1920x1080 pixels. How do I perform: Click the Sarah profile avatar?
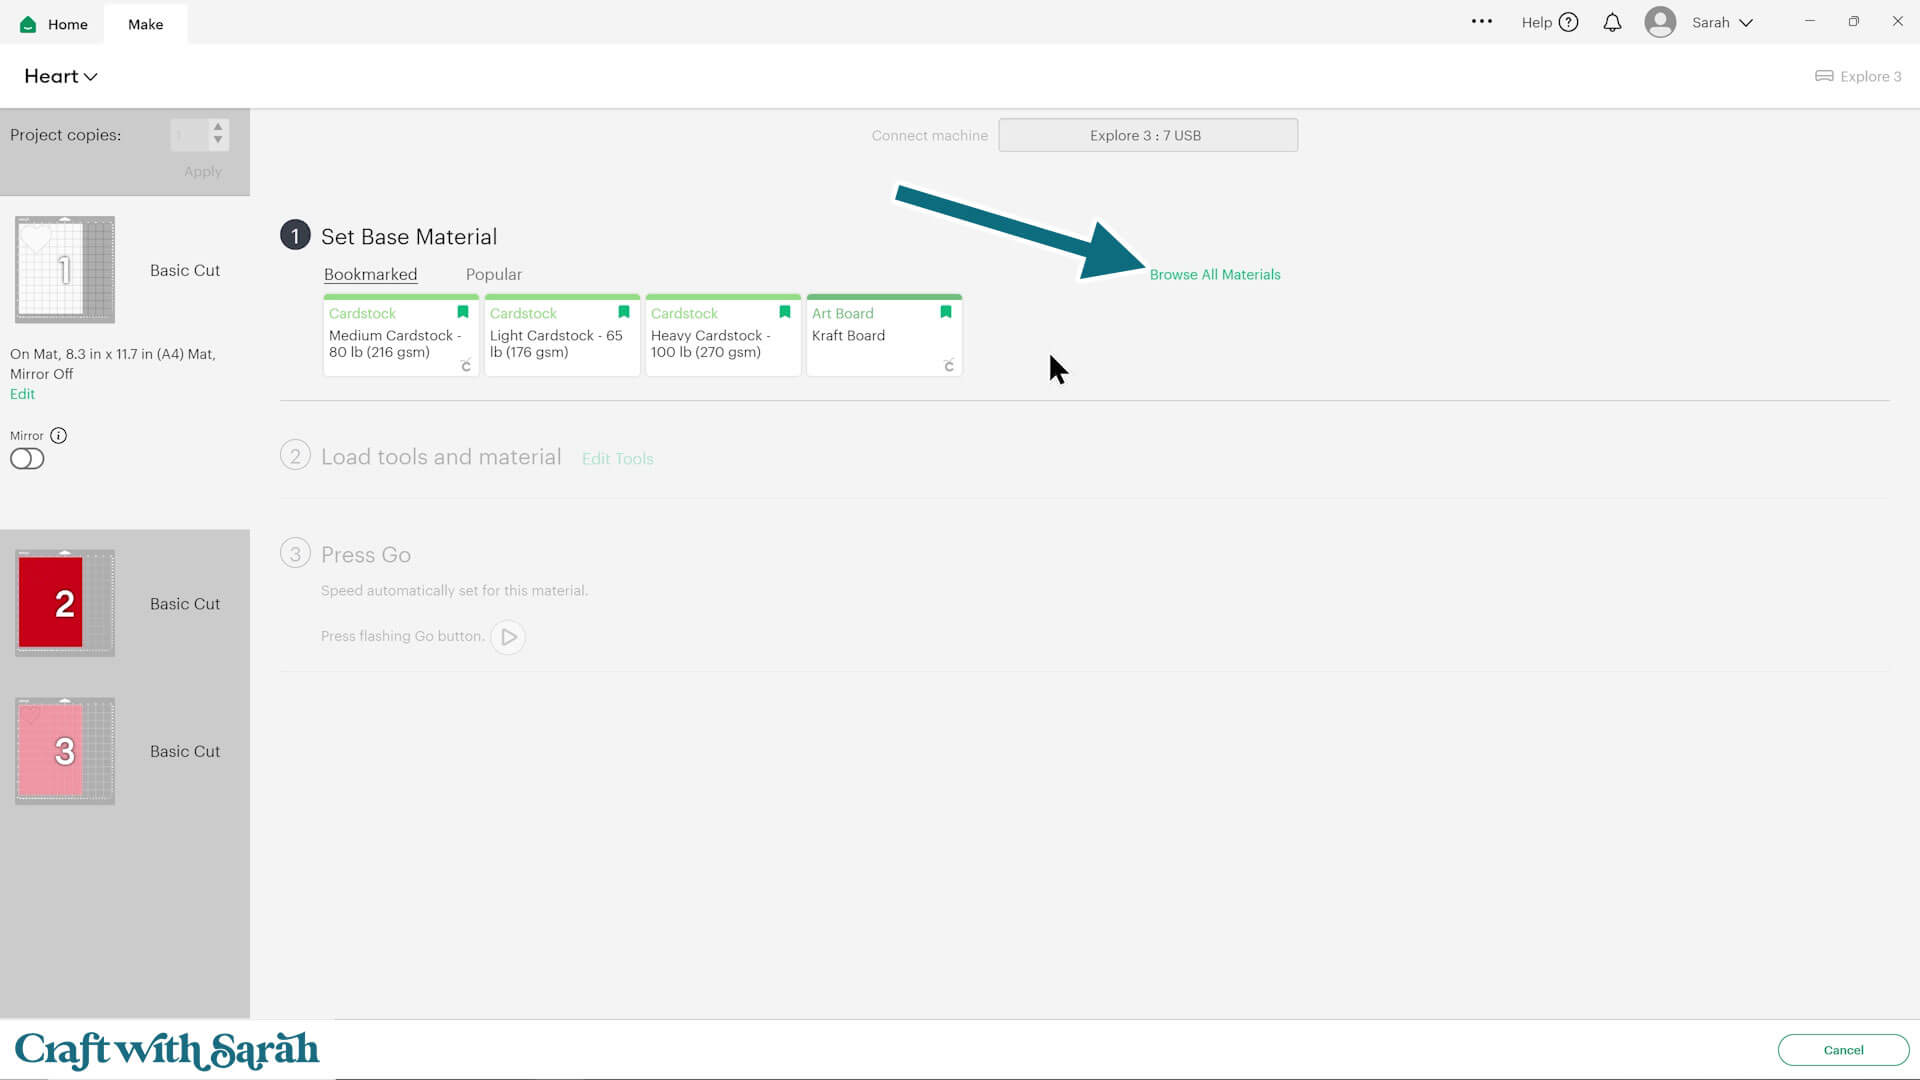coord(1660,22)
